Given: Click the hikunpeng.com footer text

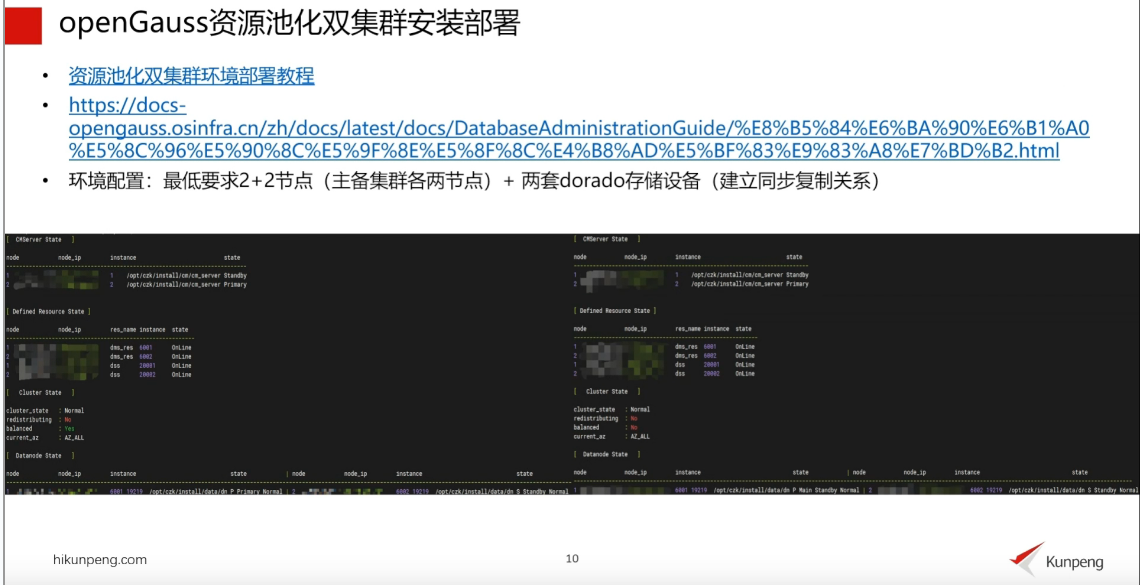Looking at the screenshot, I should 100,560.
